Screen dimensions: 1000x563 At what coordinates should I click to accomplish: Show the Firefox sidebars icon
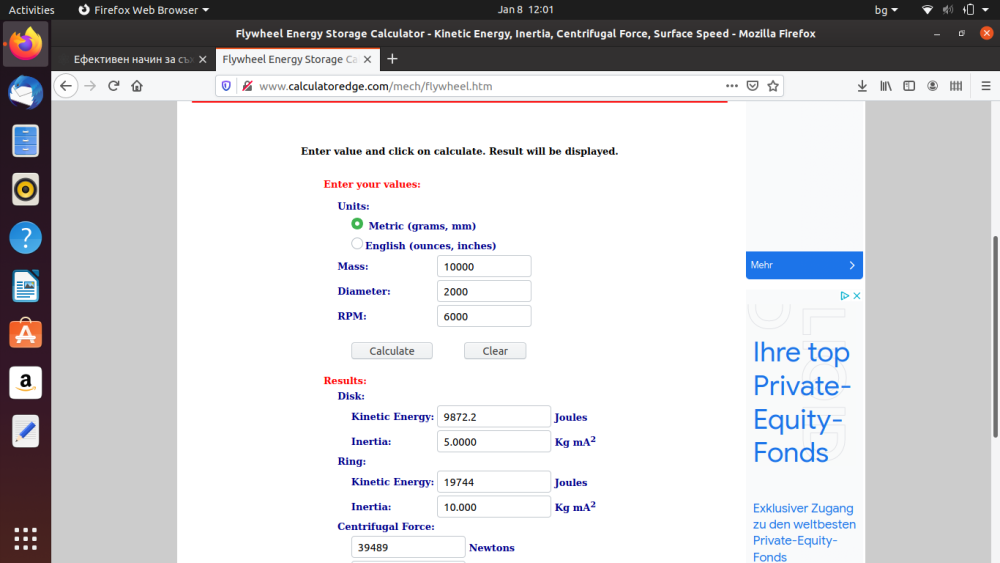pyautogui.click(x=909, y=86)
